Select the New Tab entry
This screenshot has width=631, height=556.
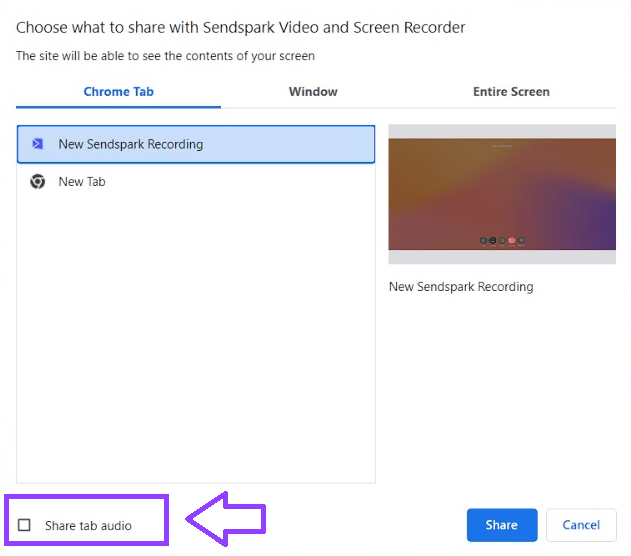[x=196, y=181]
